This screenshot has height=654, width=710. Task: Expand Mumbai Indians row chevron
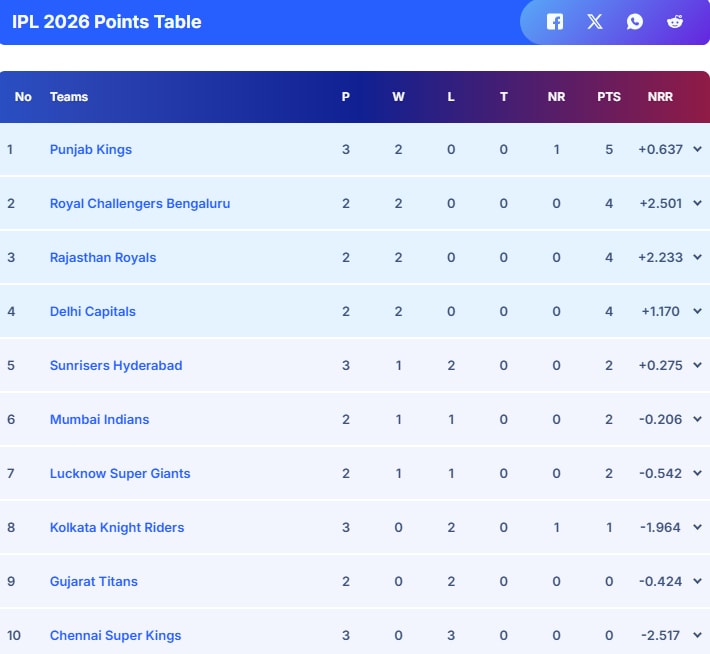coord(697,419)
